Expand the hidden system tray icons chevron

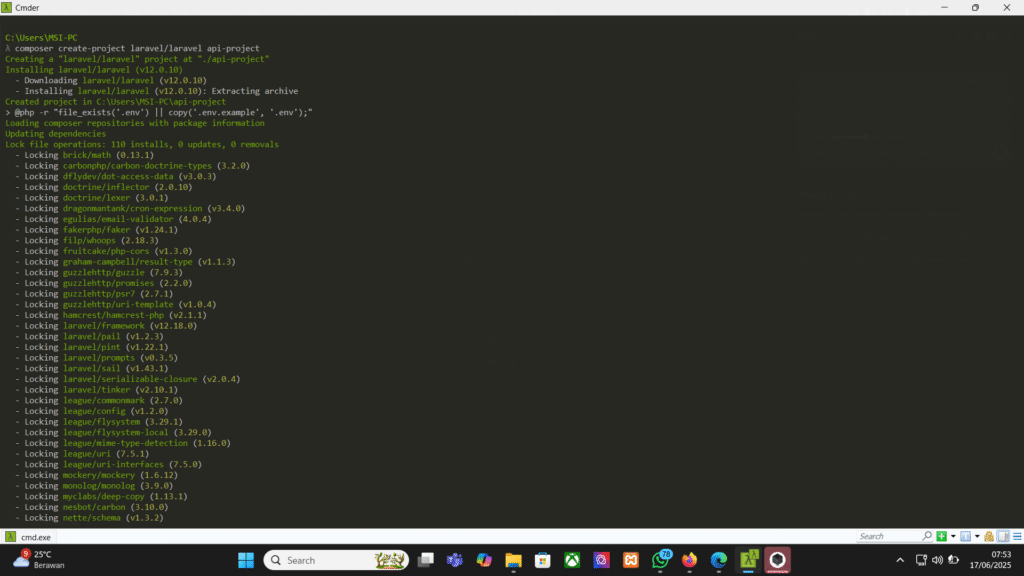click(900, 560)
